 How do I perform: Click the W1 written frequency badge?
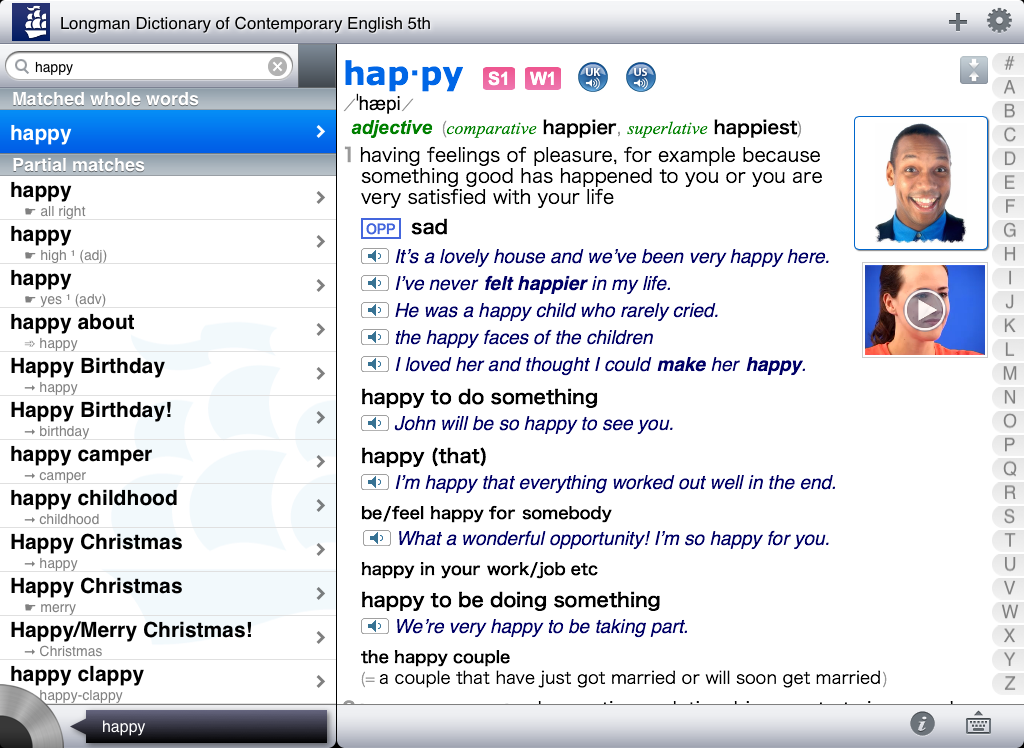point(543,78)
